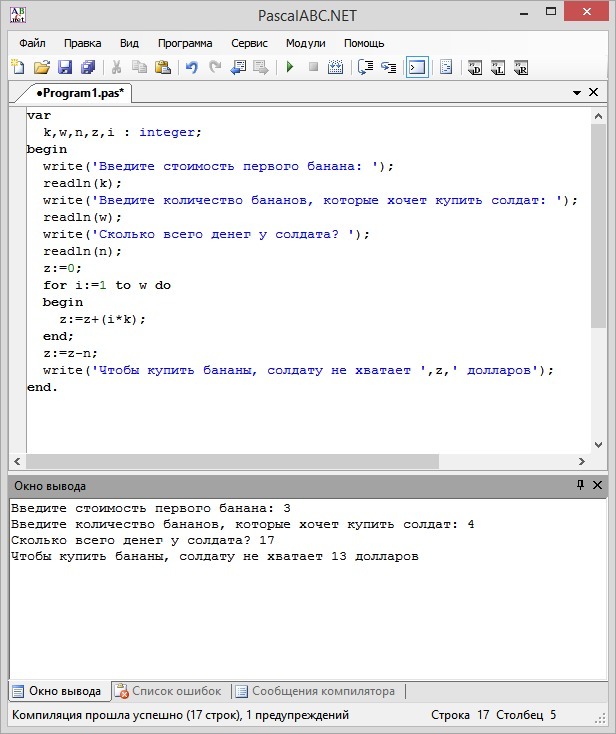The width and height of the screenshot is (616, 734).
Task: Switch to Сообщения компилятора tab
Action: point(316,691)
